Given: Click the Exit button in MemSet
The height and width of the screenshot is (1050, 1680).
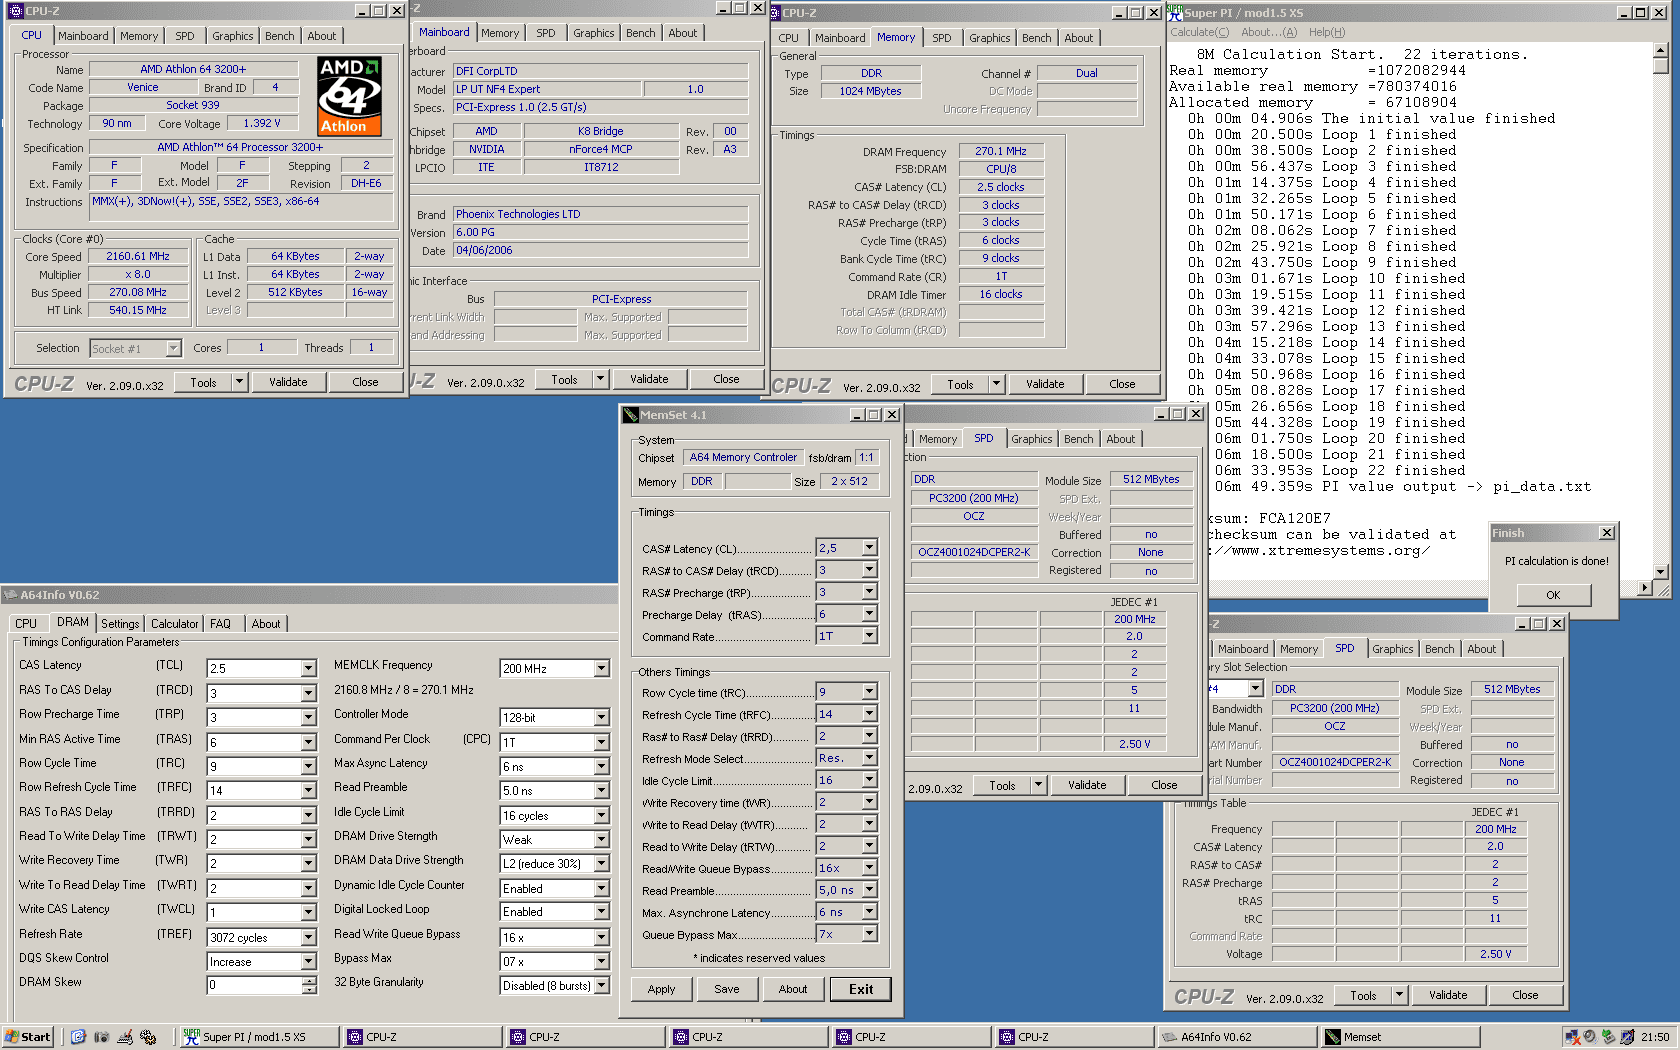Looking at the screenshot, I should [x=861, y=989].
